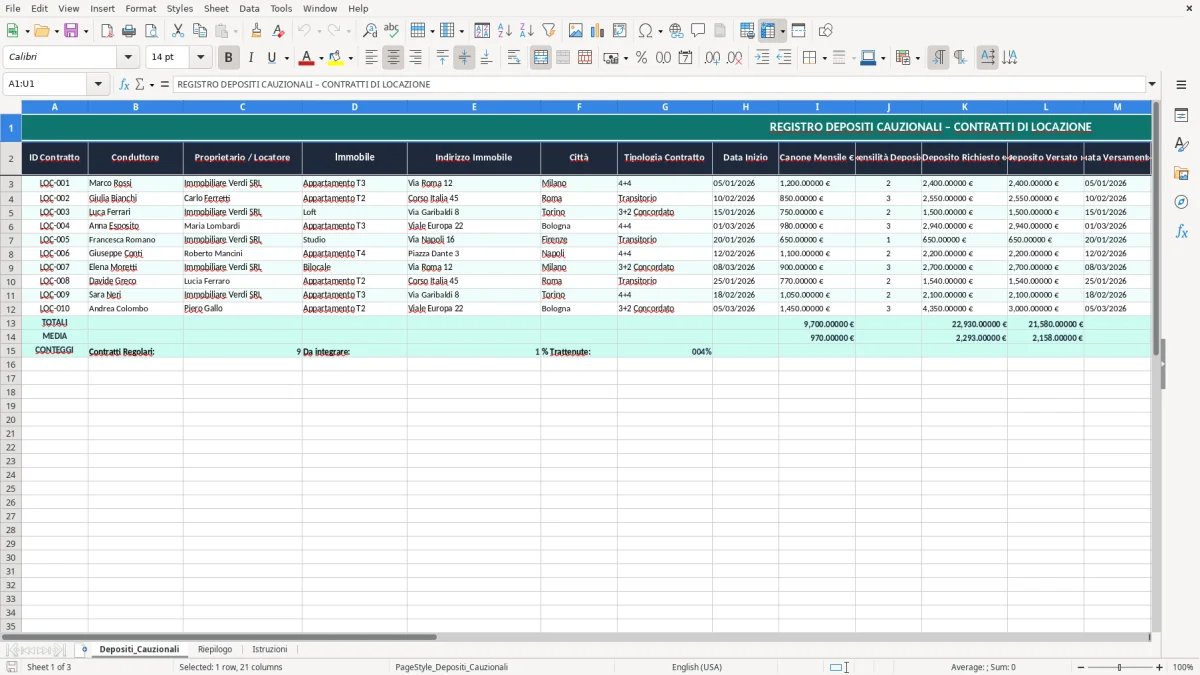This screenshot has height=675, width=1200.
Task: Switch to the Riepilogo sheet tab
Action: coord(215,649)
